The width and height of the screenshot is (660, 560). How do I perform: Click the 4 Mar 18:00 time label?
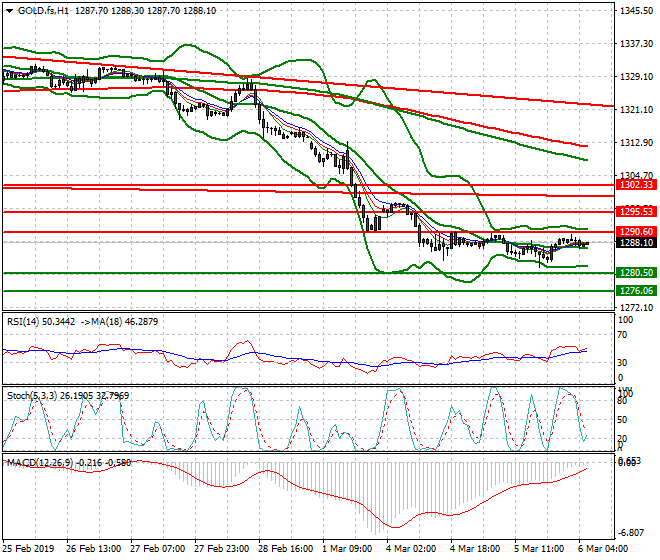tap(475, 549)
